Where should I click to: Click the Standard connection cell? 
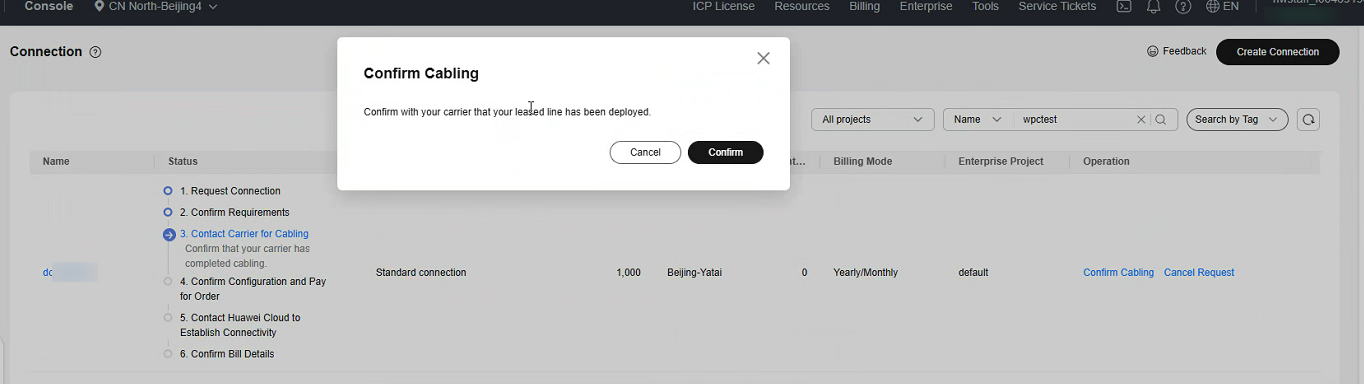pos(421,272)
